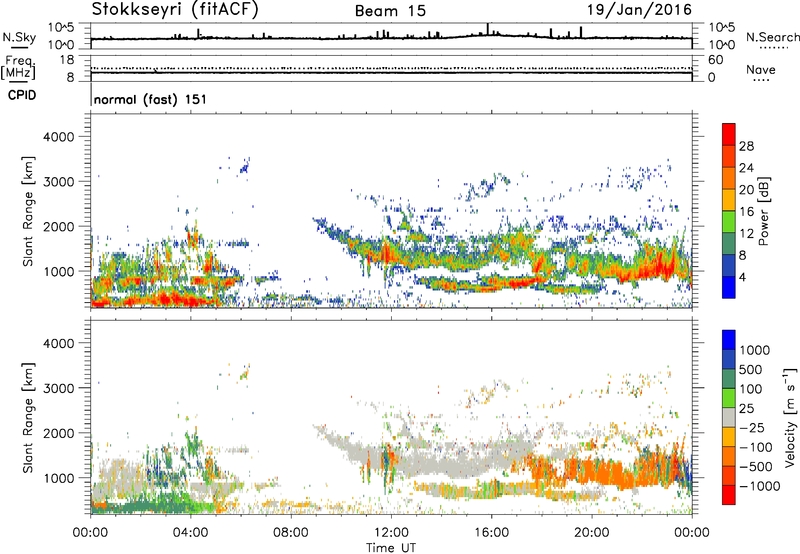Click the starting "00:00" time tick label
Viewport: 800px width, 554px height.
(x=90, y=533)
